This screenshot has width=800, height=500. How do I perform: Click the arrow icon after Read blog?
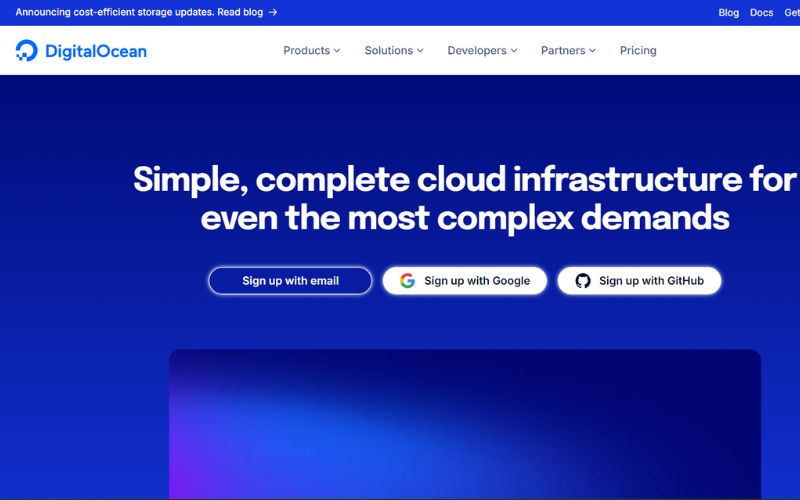tap(273, 12)
